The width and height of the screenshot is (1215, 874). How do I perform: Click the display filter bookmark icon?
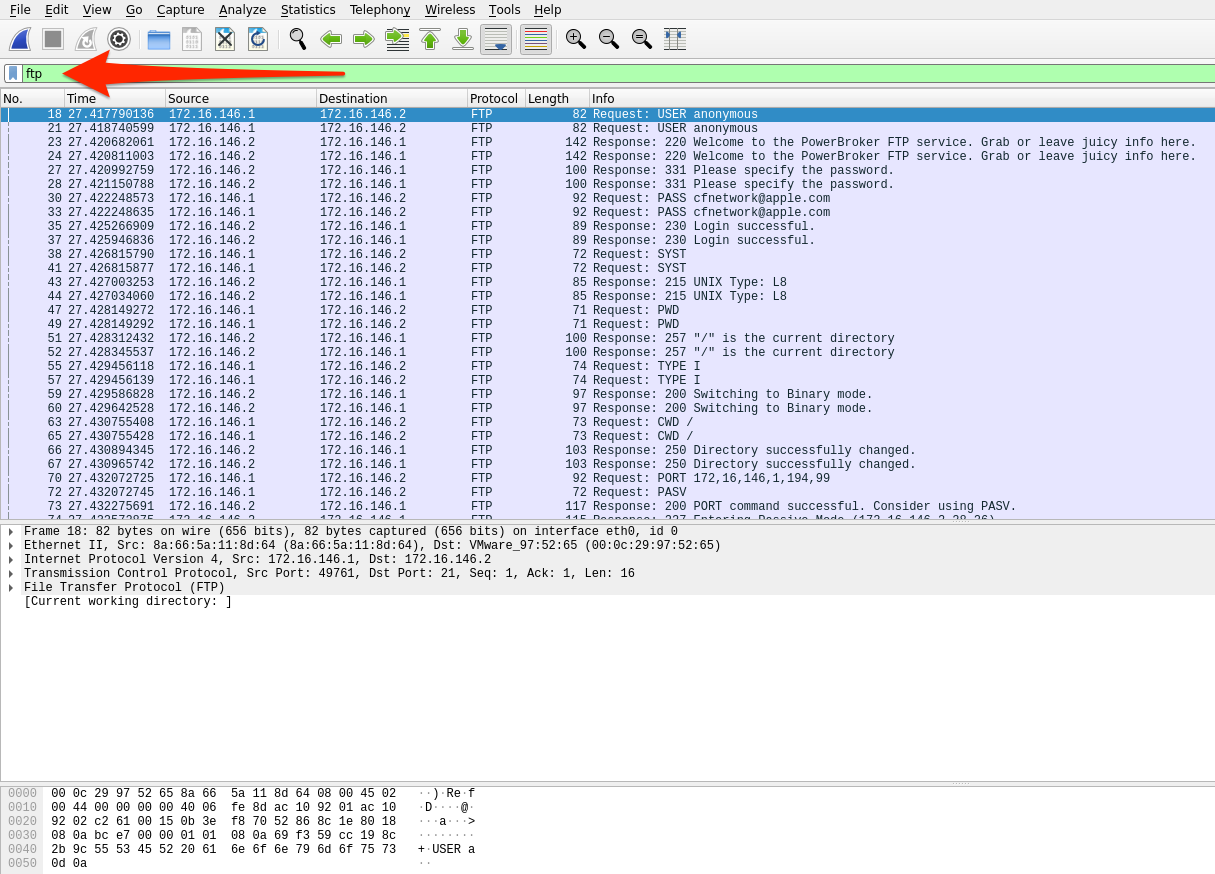(13, 73)
